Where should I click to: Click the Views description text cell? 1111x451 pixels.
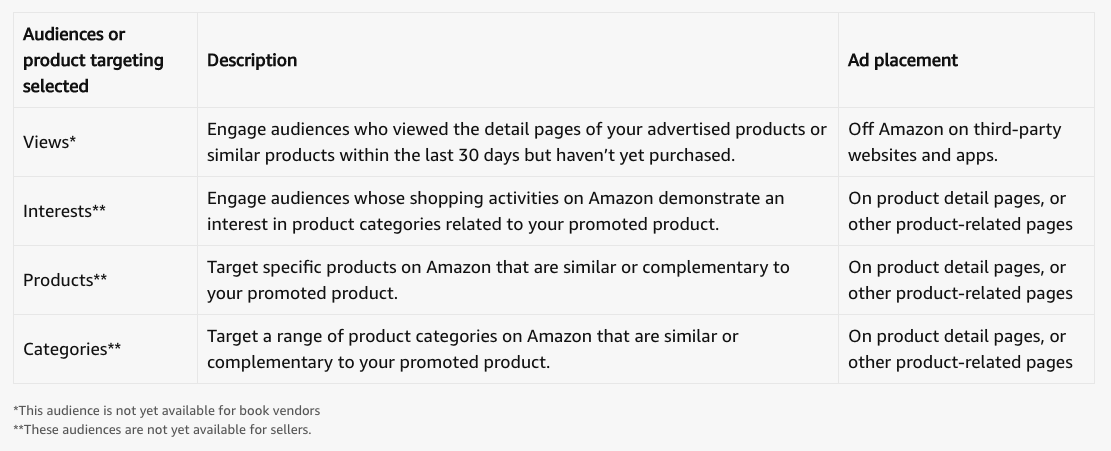click(516, 142)
